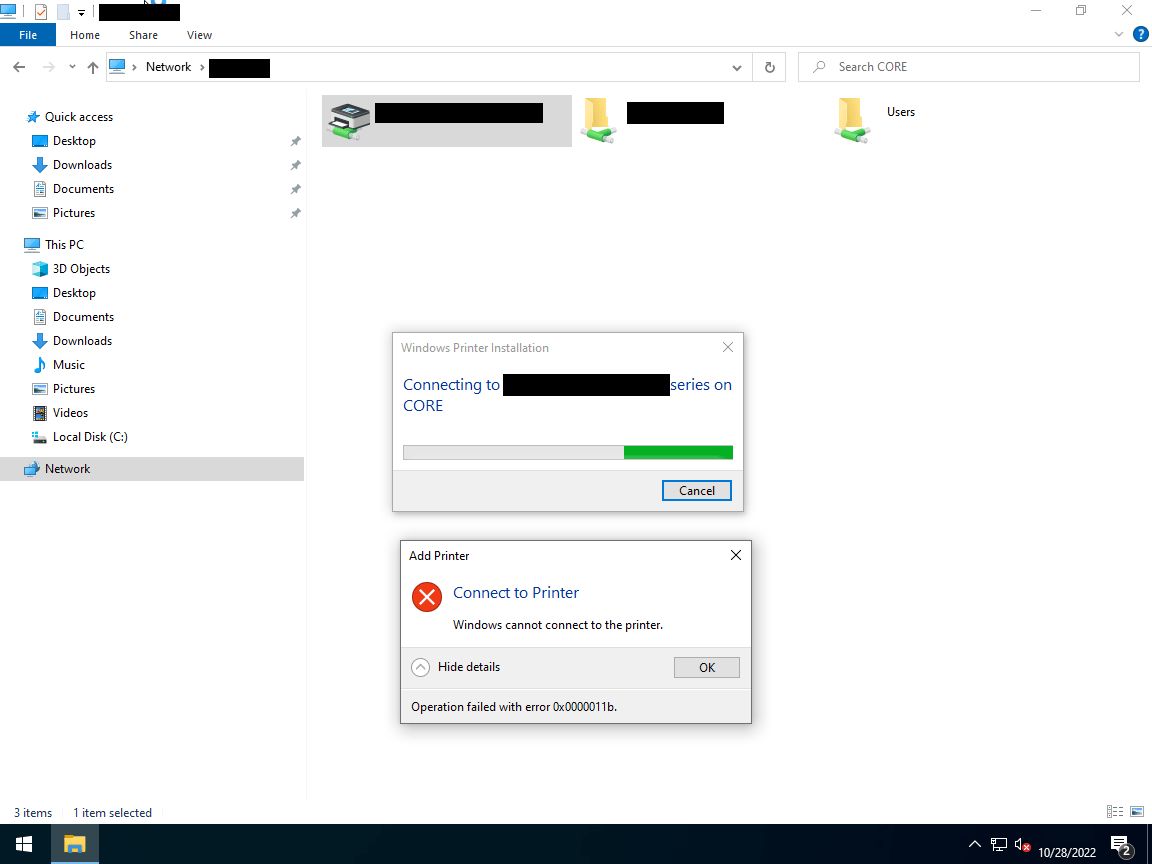This screenshot has width=1152, height=864.
Task: Click the muted volume tray icon
Action: point(1022,844)
